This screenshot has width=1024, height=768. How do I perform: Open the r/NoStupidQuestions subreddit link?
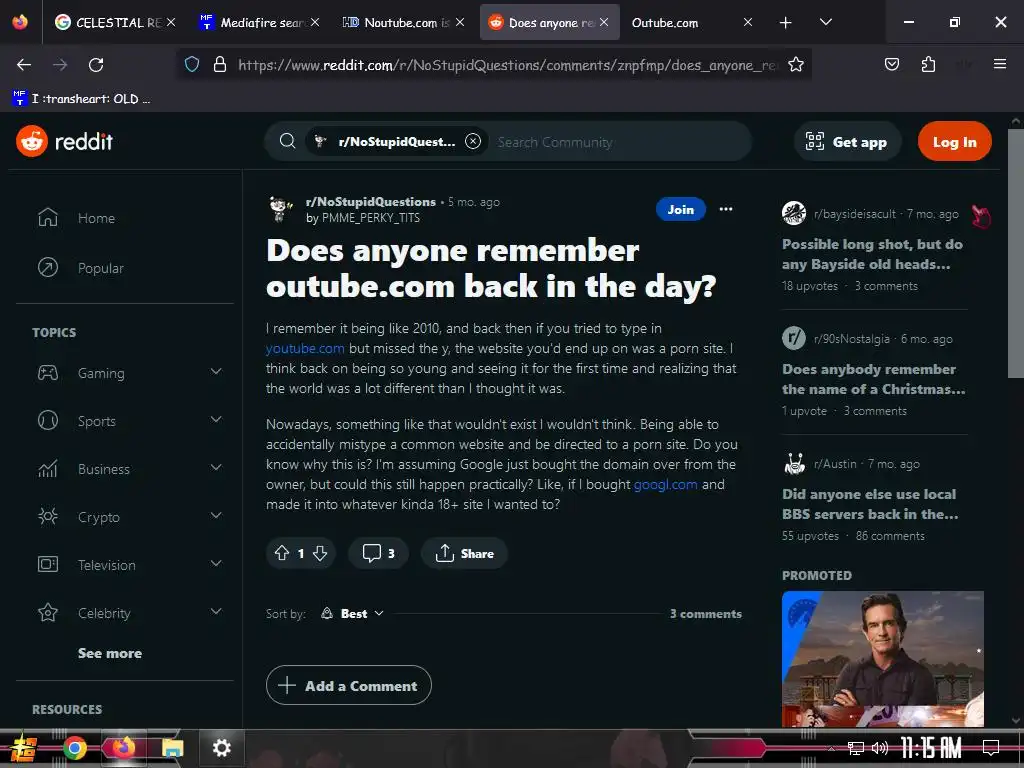click(x=370, y=202)
